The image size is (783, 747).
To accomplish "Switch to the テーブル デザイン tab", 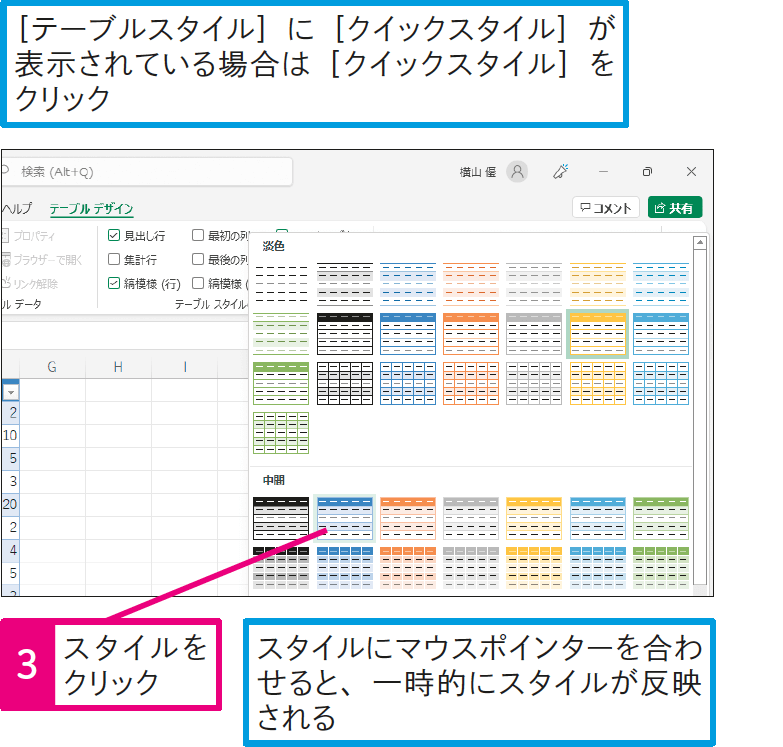I will click(x=91, y=208).
